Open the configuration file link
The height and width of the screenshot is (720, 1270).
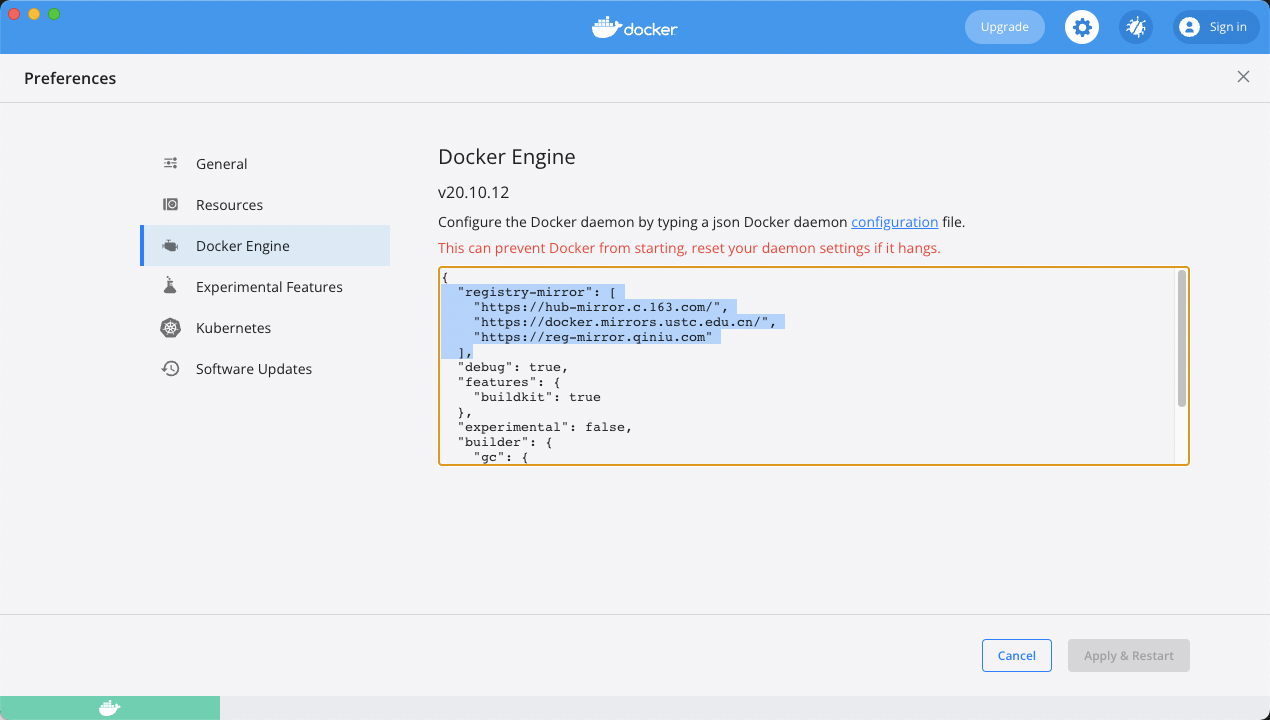click(x=894, y=222)
